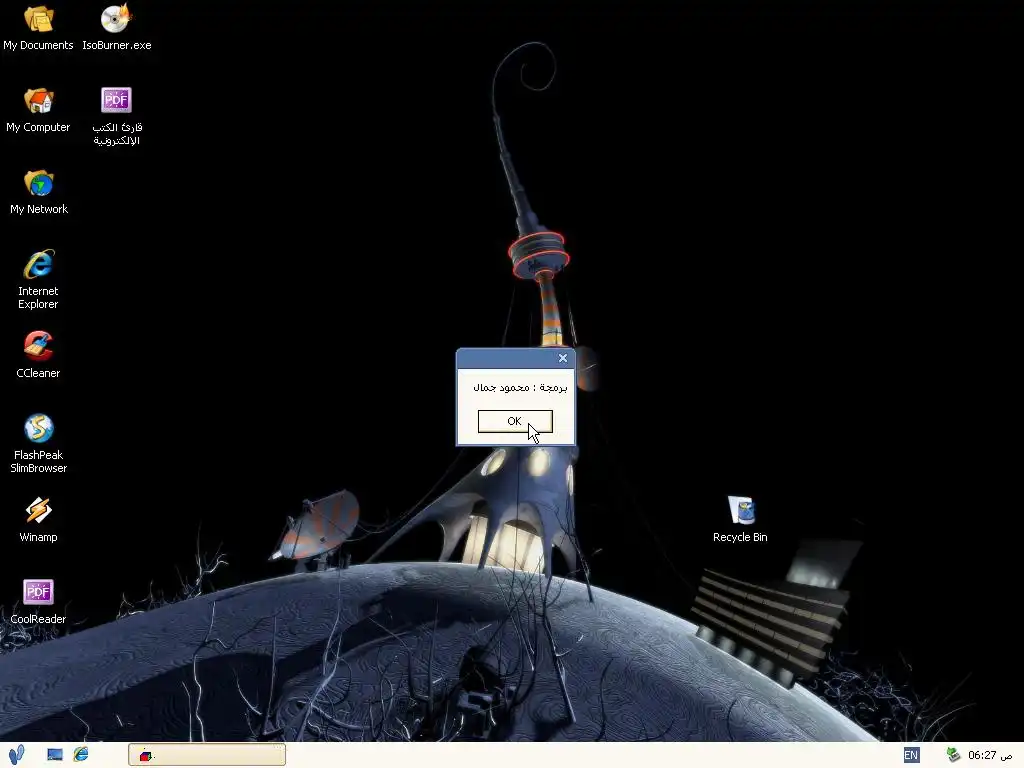Select the Recycle Bin icon
Viewport: 1024px width, 768px height.
click(740, 520)
